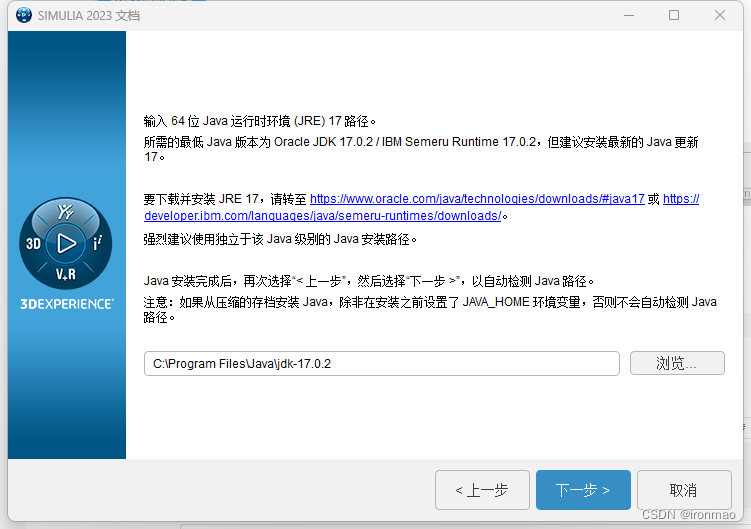751x529 pixels.
Task: Open the IBM Semeru runtimes downloads link
Action: click(x=322, y=216)
